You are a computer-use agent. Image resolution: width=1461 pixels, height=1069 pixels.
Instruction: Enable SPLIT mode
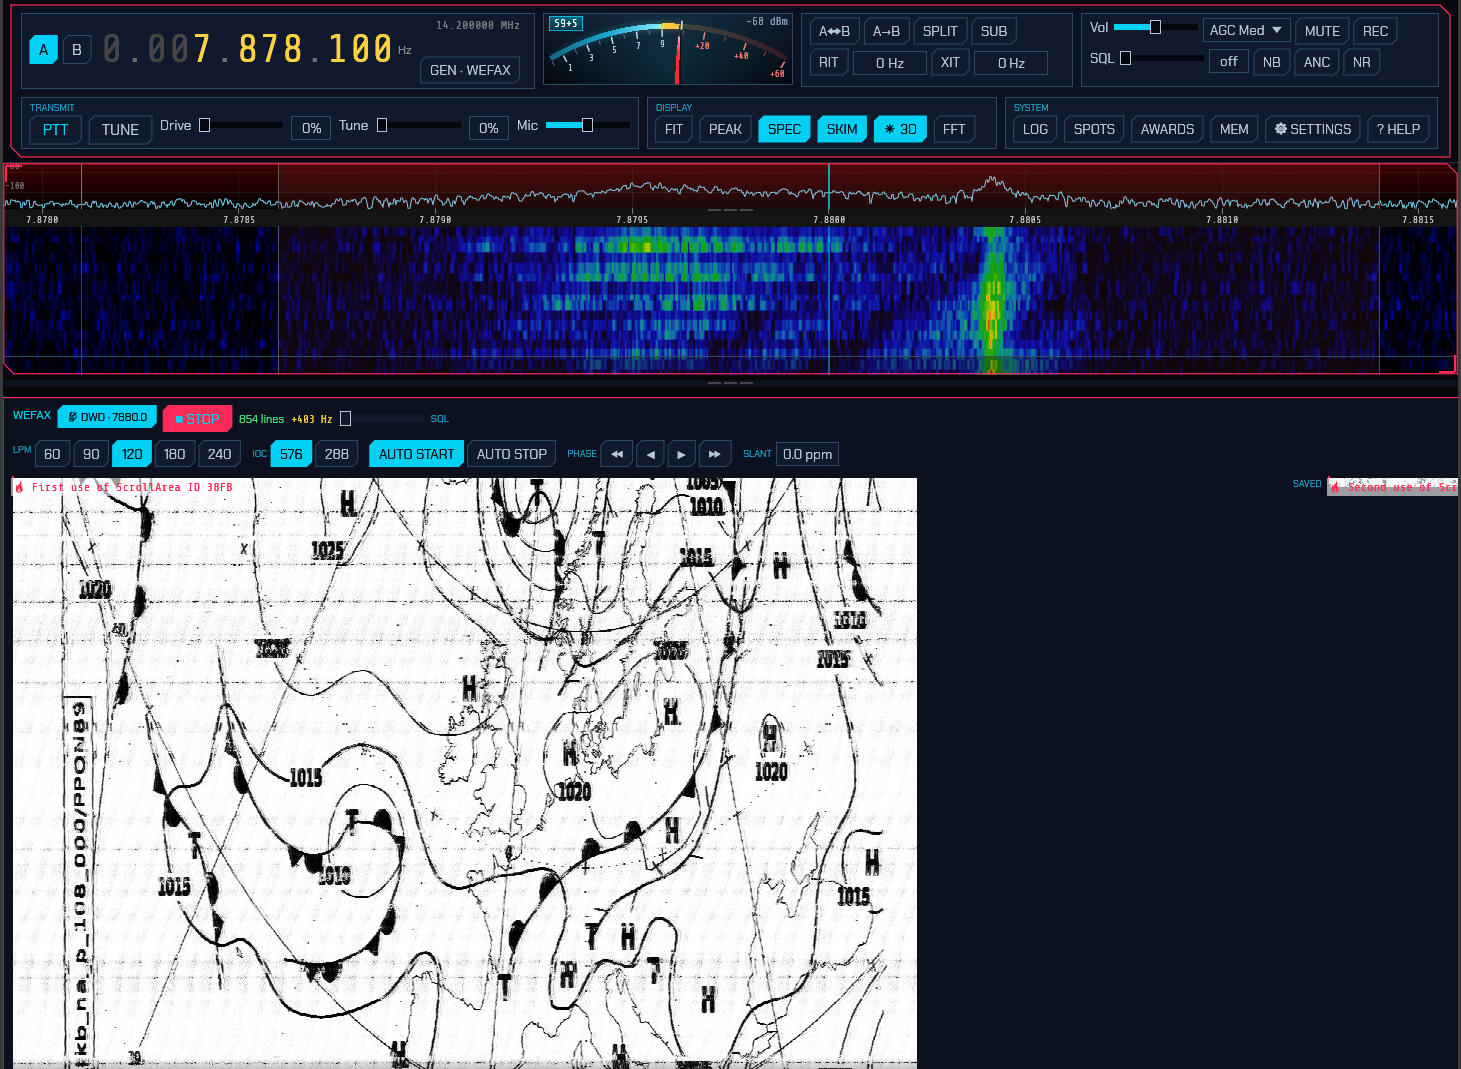click(939, 31)
